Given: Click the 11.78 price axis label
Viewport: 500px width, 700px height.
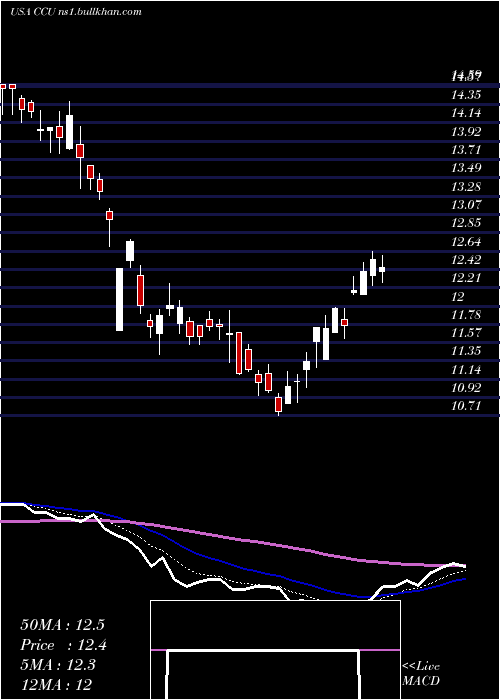Looking at the screenshot, I should pyautogui.click(x=466, y=315).
